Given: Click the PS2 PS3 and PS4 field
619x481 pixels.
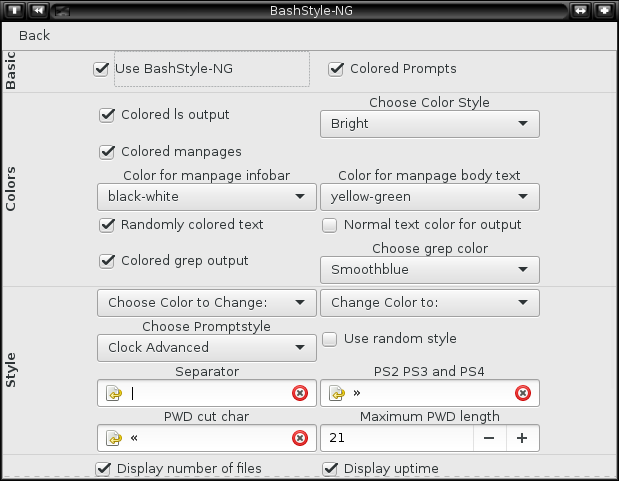Looking at the screenshot, I should point(430,393).
